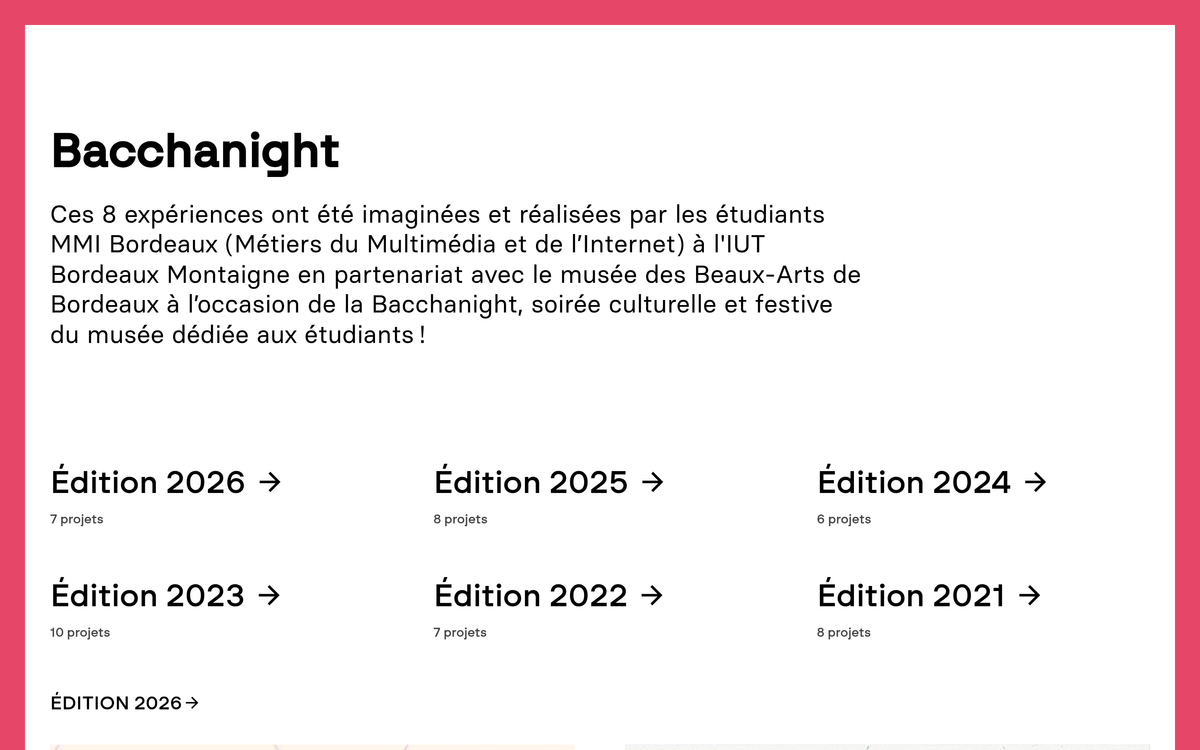1200x750 pixels.
Task: Open the Édition 2026 link
Action: (148, 483)
